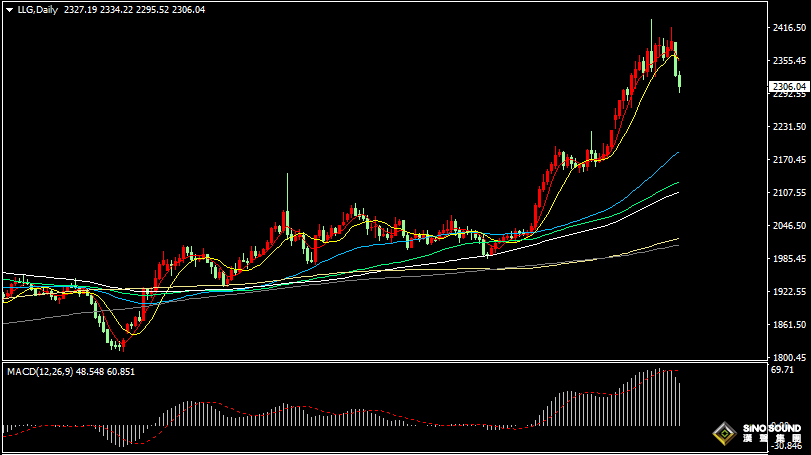This screenshot has height=455, width=811.
Task: Click the 2107.55 price axis label
Action: [x=789, y=193]
